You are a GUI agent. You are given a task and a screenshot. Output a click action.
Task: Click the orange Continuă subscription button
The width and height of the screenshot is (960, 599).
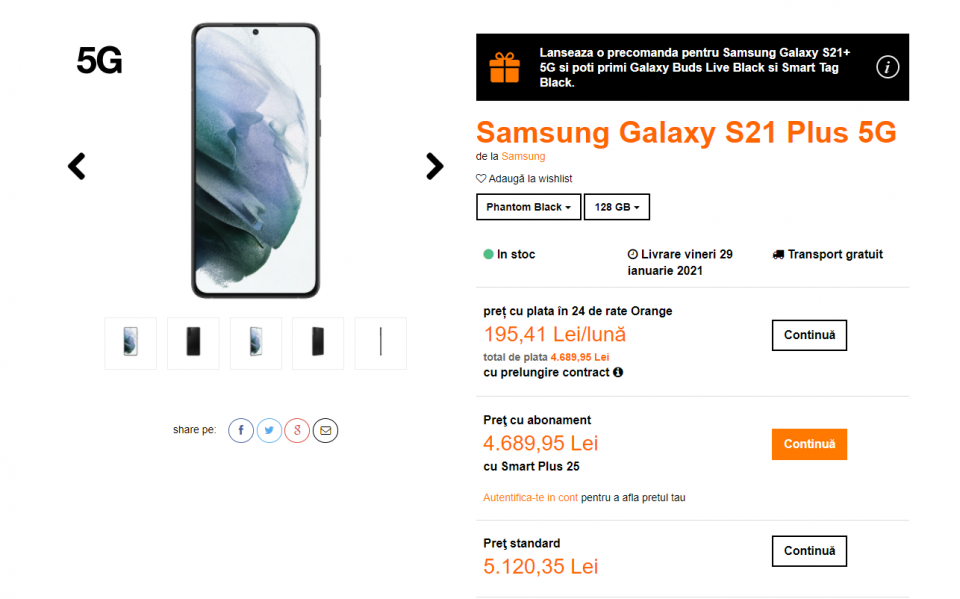809,444
